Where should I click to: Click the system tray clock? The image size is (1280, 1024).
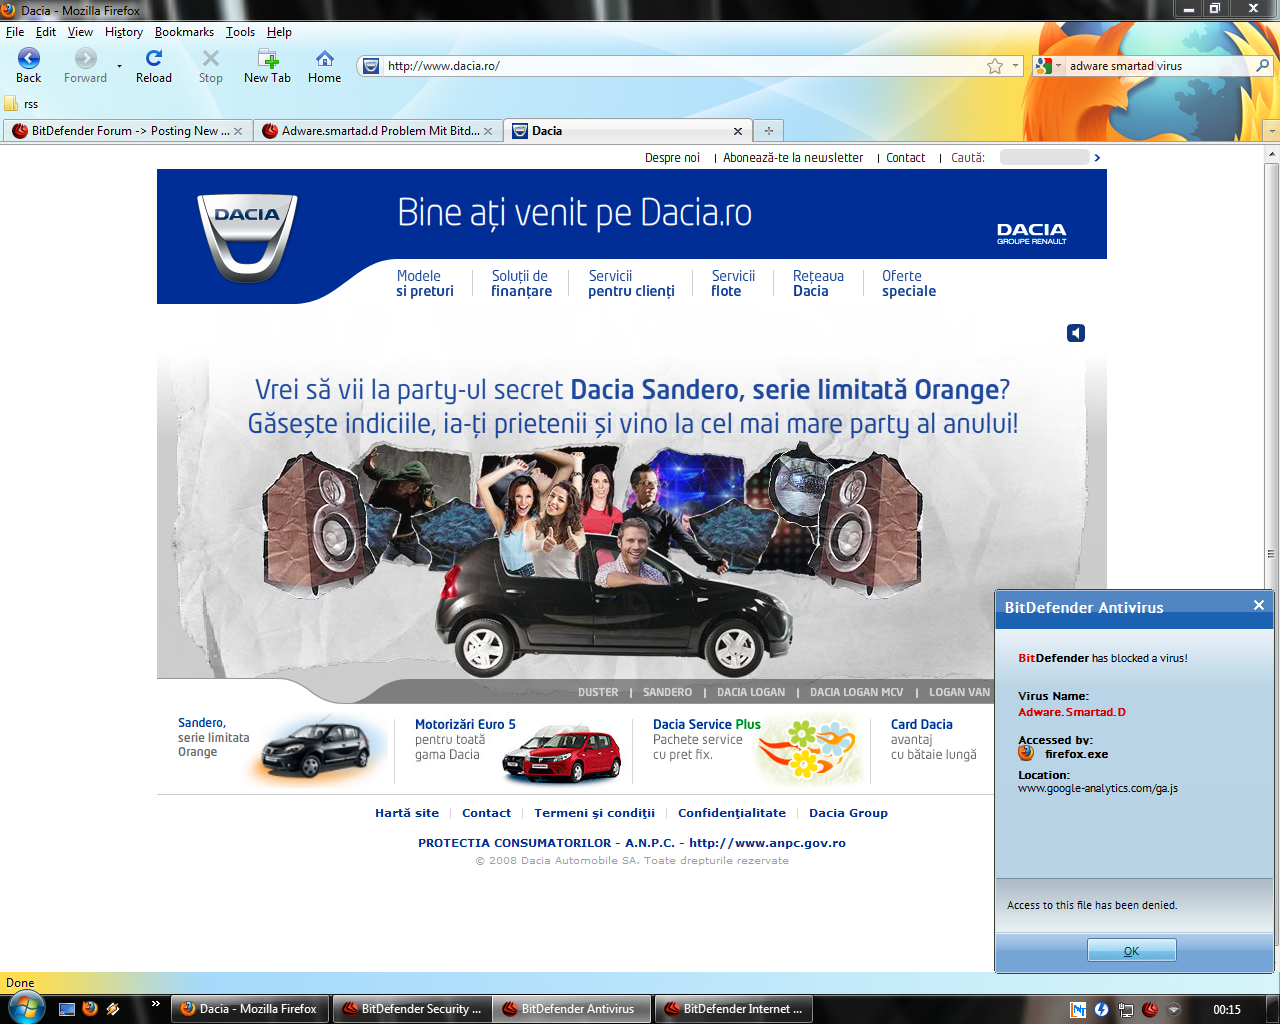click(1227, 1009)
